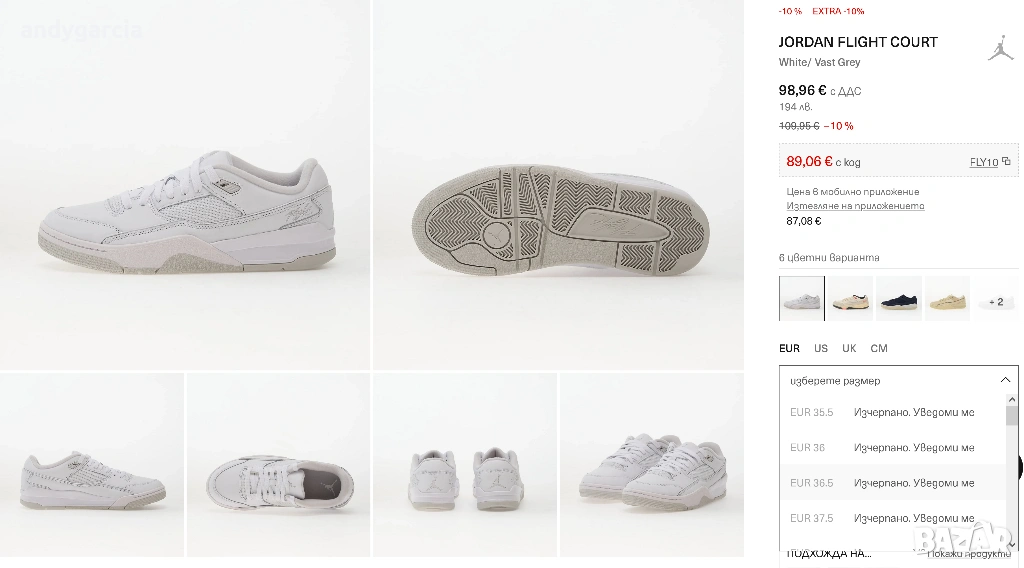Choose the beige and red colour variant

(x=850, y=298)
